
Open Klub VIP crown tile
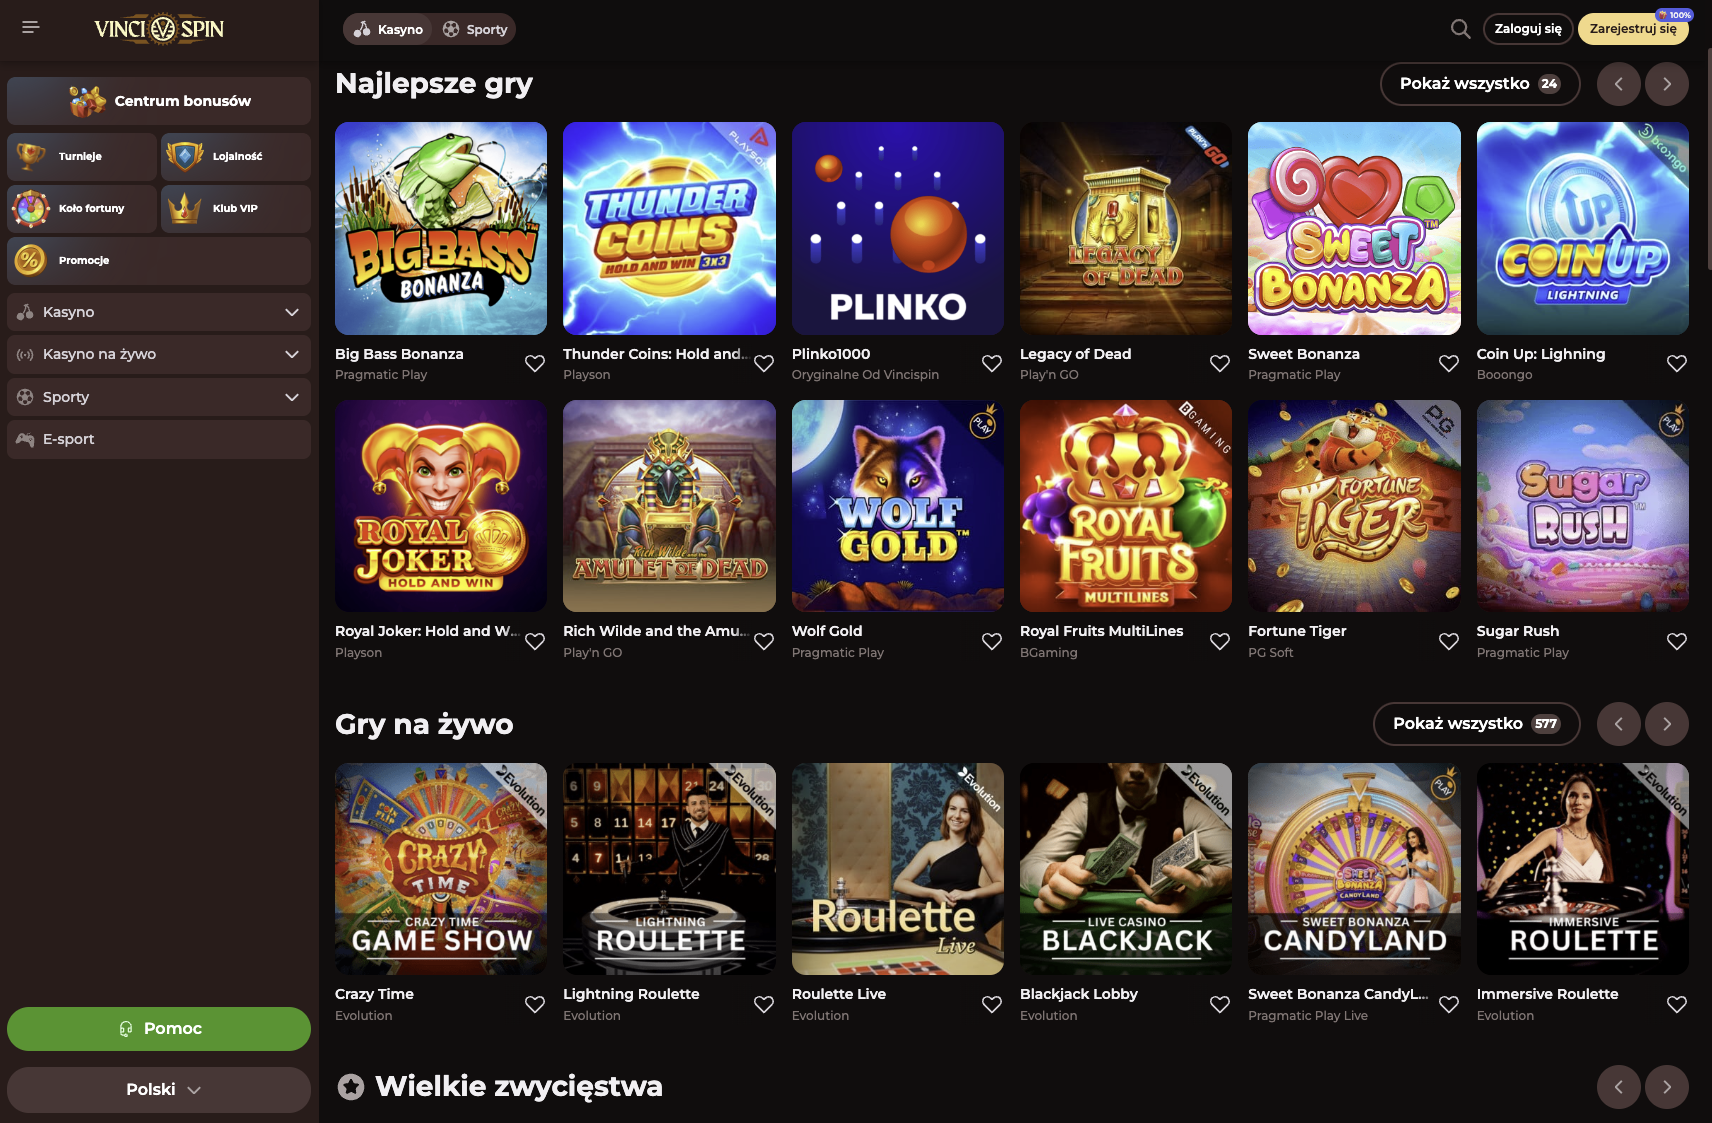[x=236, y=208]
